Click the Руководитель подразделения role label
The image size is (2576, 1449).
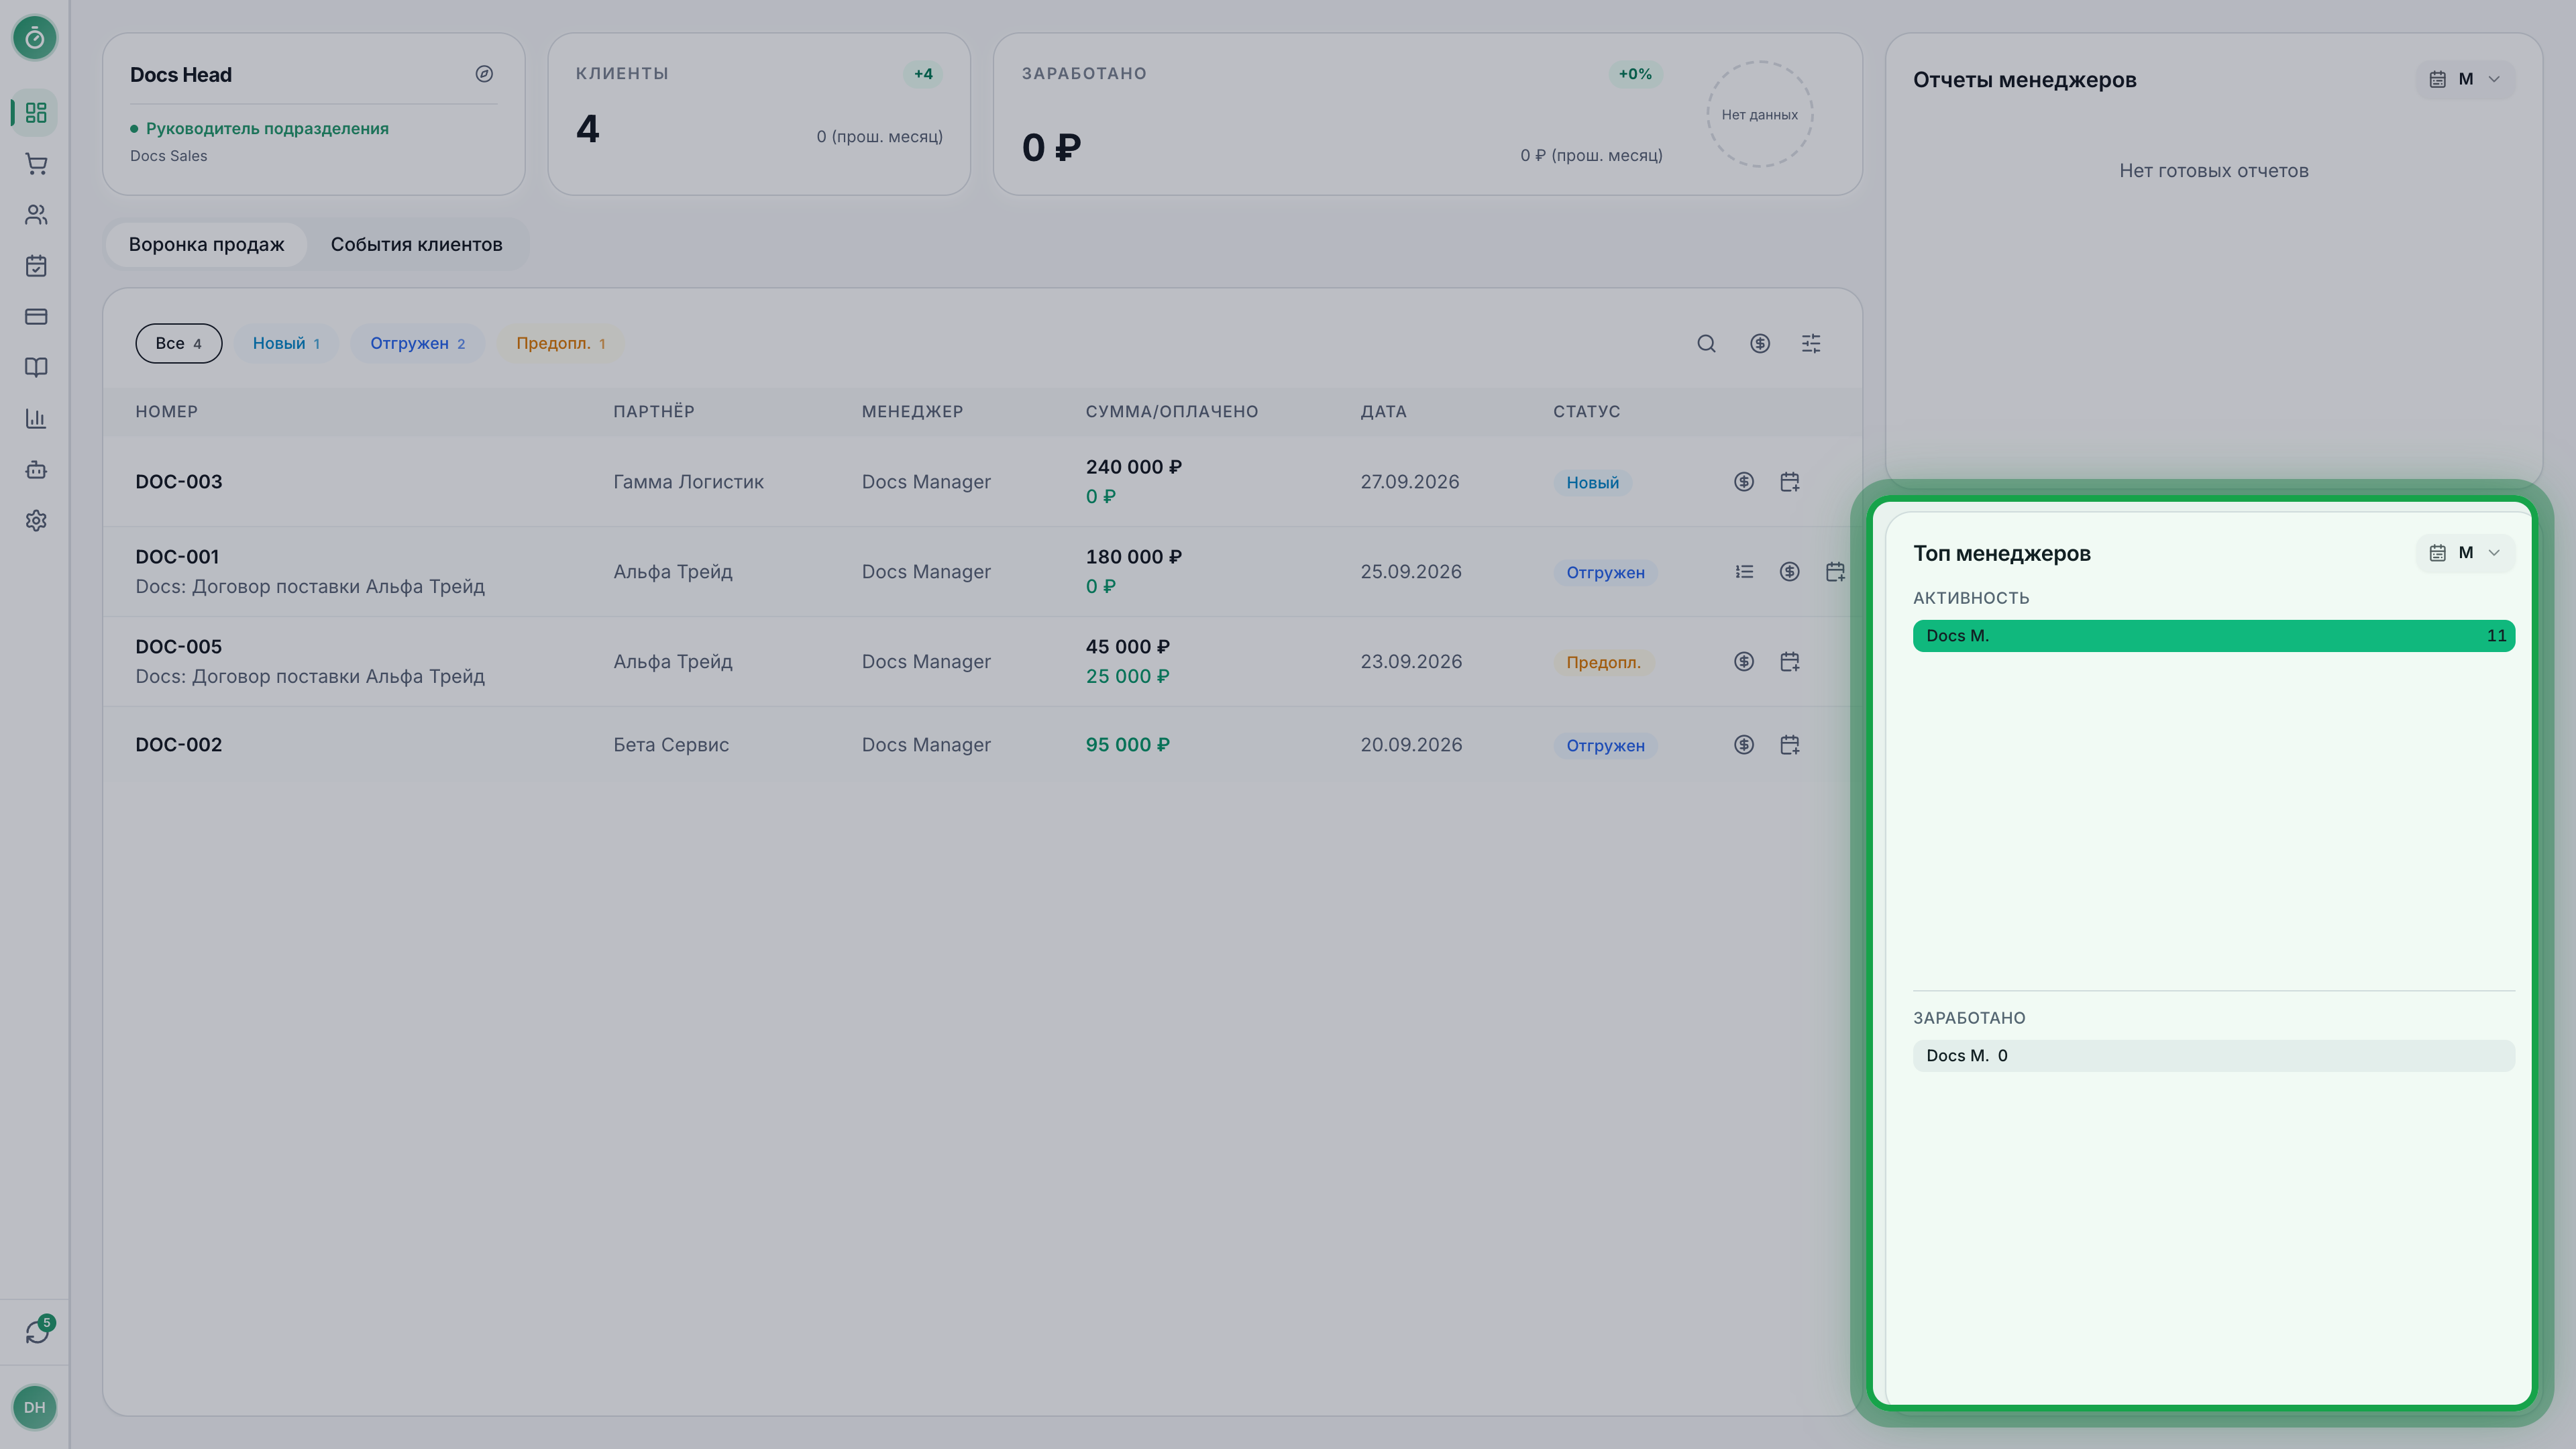267,129
